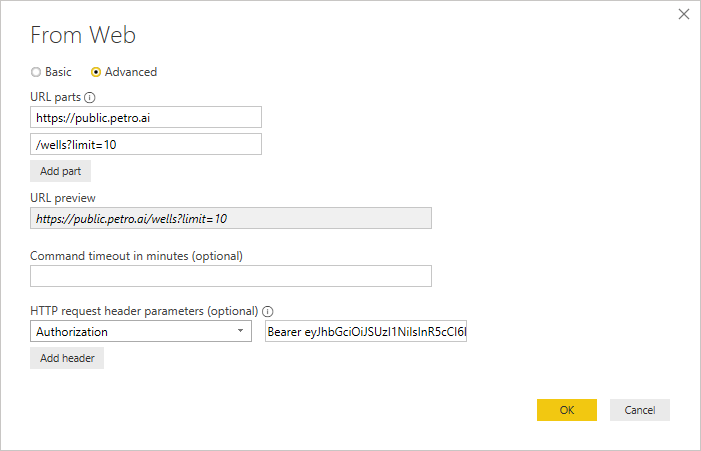Click the URL preview read-only box

point(230,218)
